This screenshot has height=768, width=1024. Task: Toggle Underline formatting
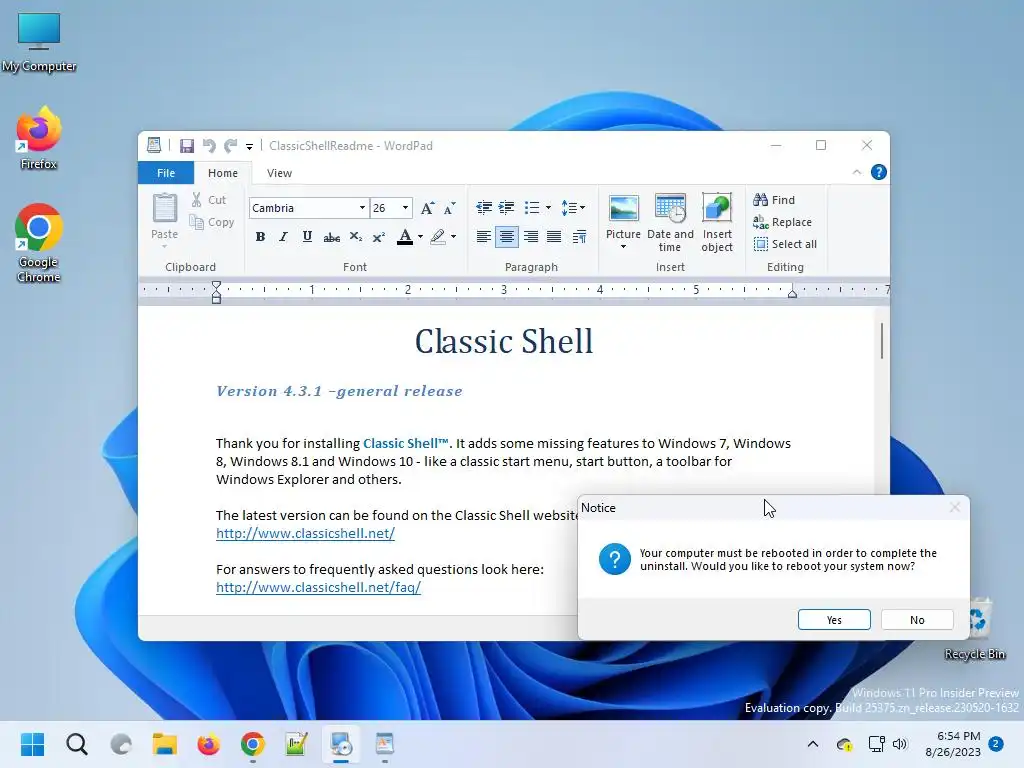(x=307, y=236)
